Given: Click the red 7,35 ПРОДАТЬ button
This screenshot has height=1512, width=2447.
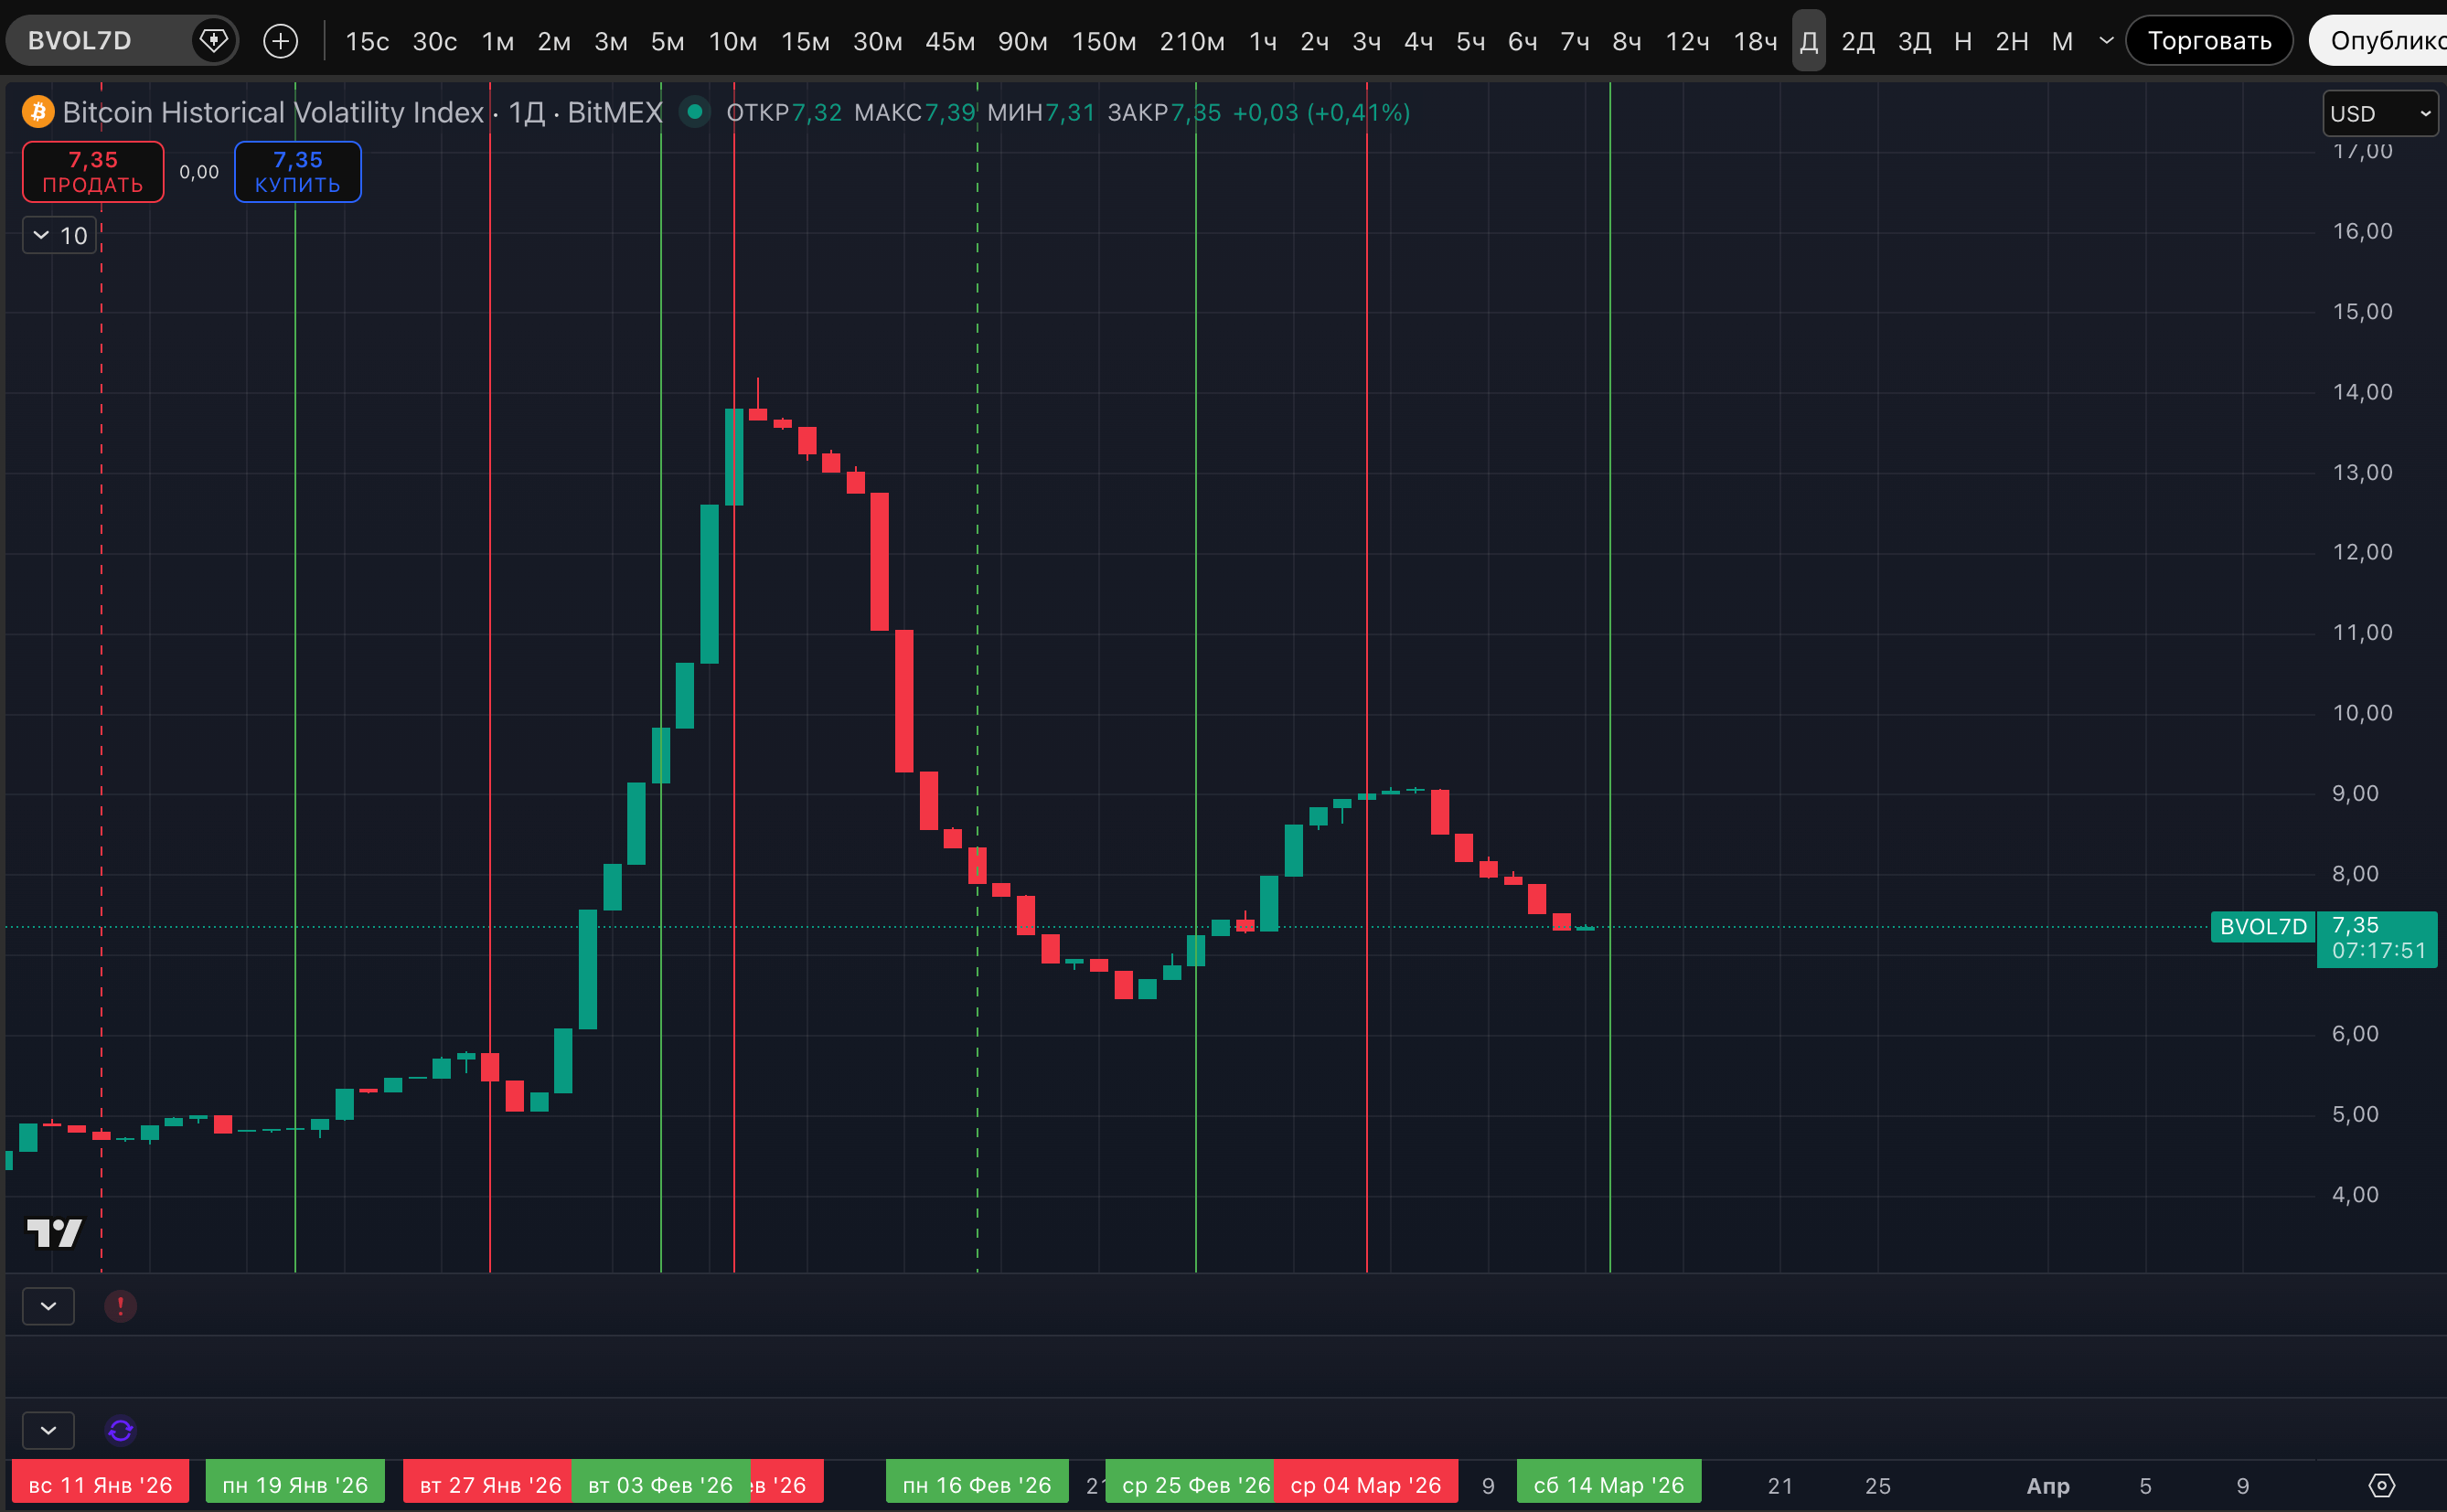Looking at the screenshot, I should coord(93,172).
